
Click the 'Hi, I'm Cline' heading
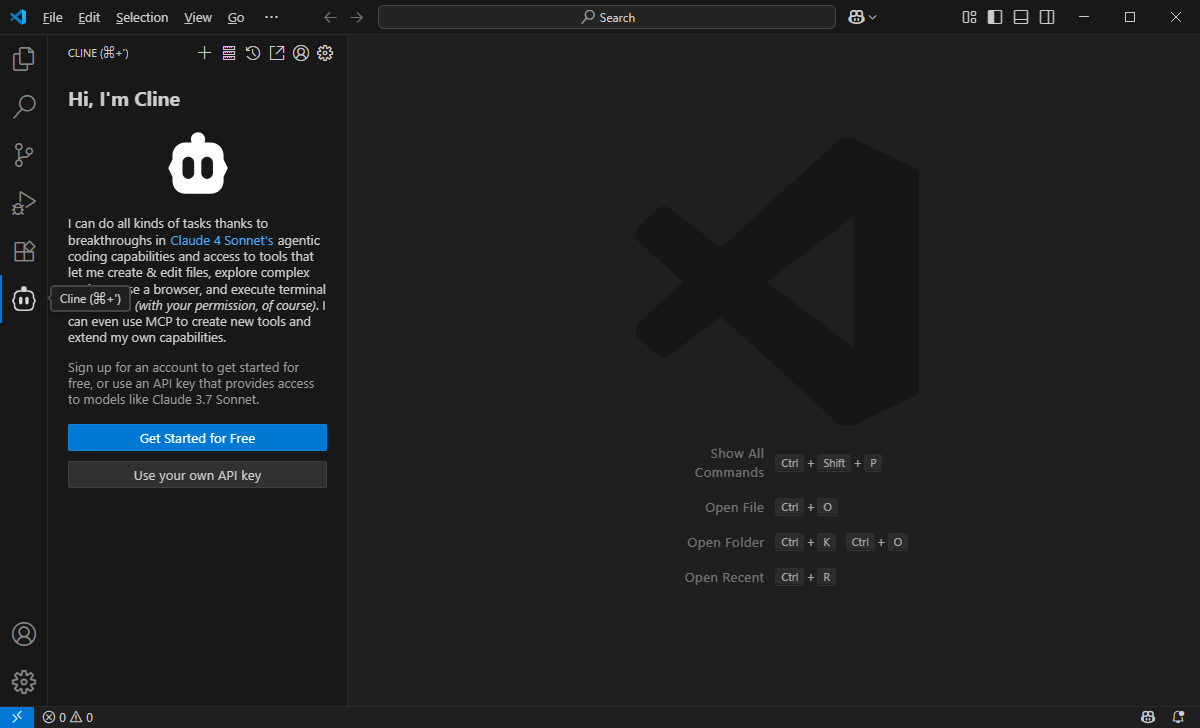pyautogui.click(x=124, y=99)
